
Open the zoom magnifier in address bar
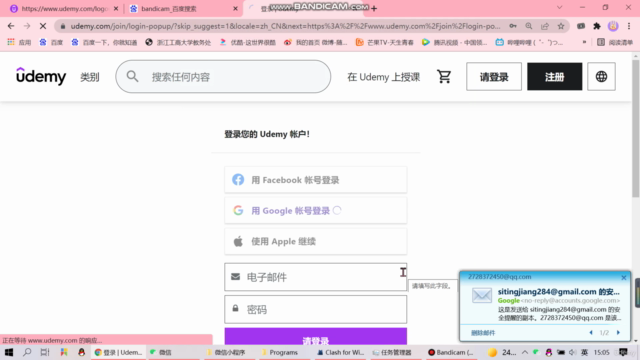tap(529, 26)
